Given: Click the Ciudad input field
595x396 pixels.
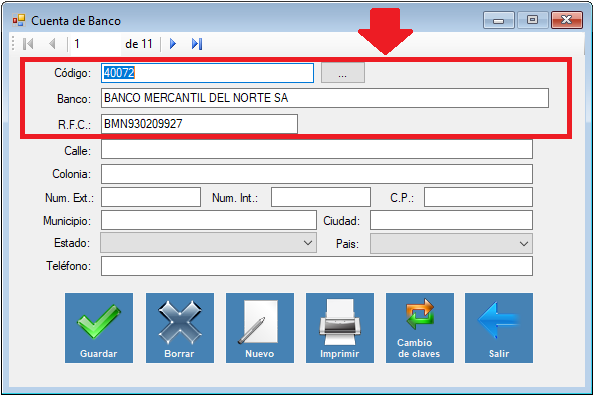Looking at the screenshot, I should pos(451,220).
